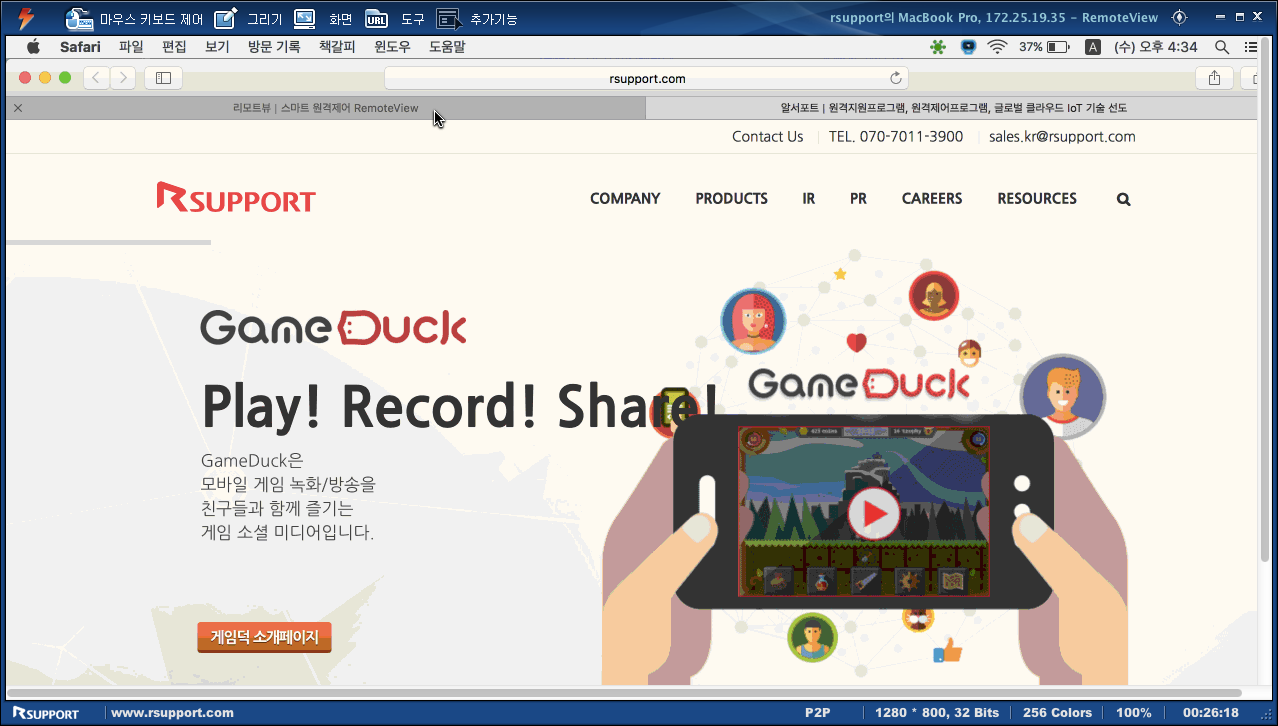The height and width of the screenshot is (726, 1278).
Task: Click the sales.kr@rsupport.com email link
Action: click(x=1062, y=137)
